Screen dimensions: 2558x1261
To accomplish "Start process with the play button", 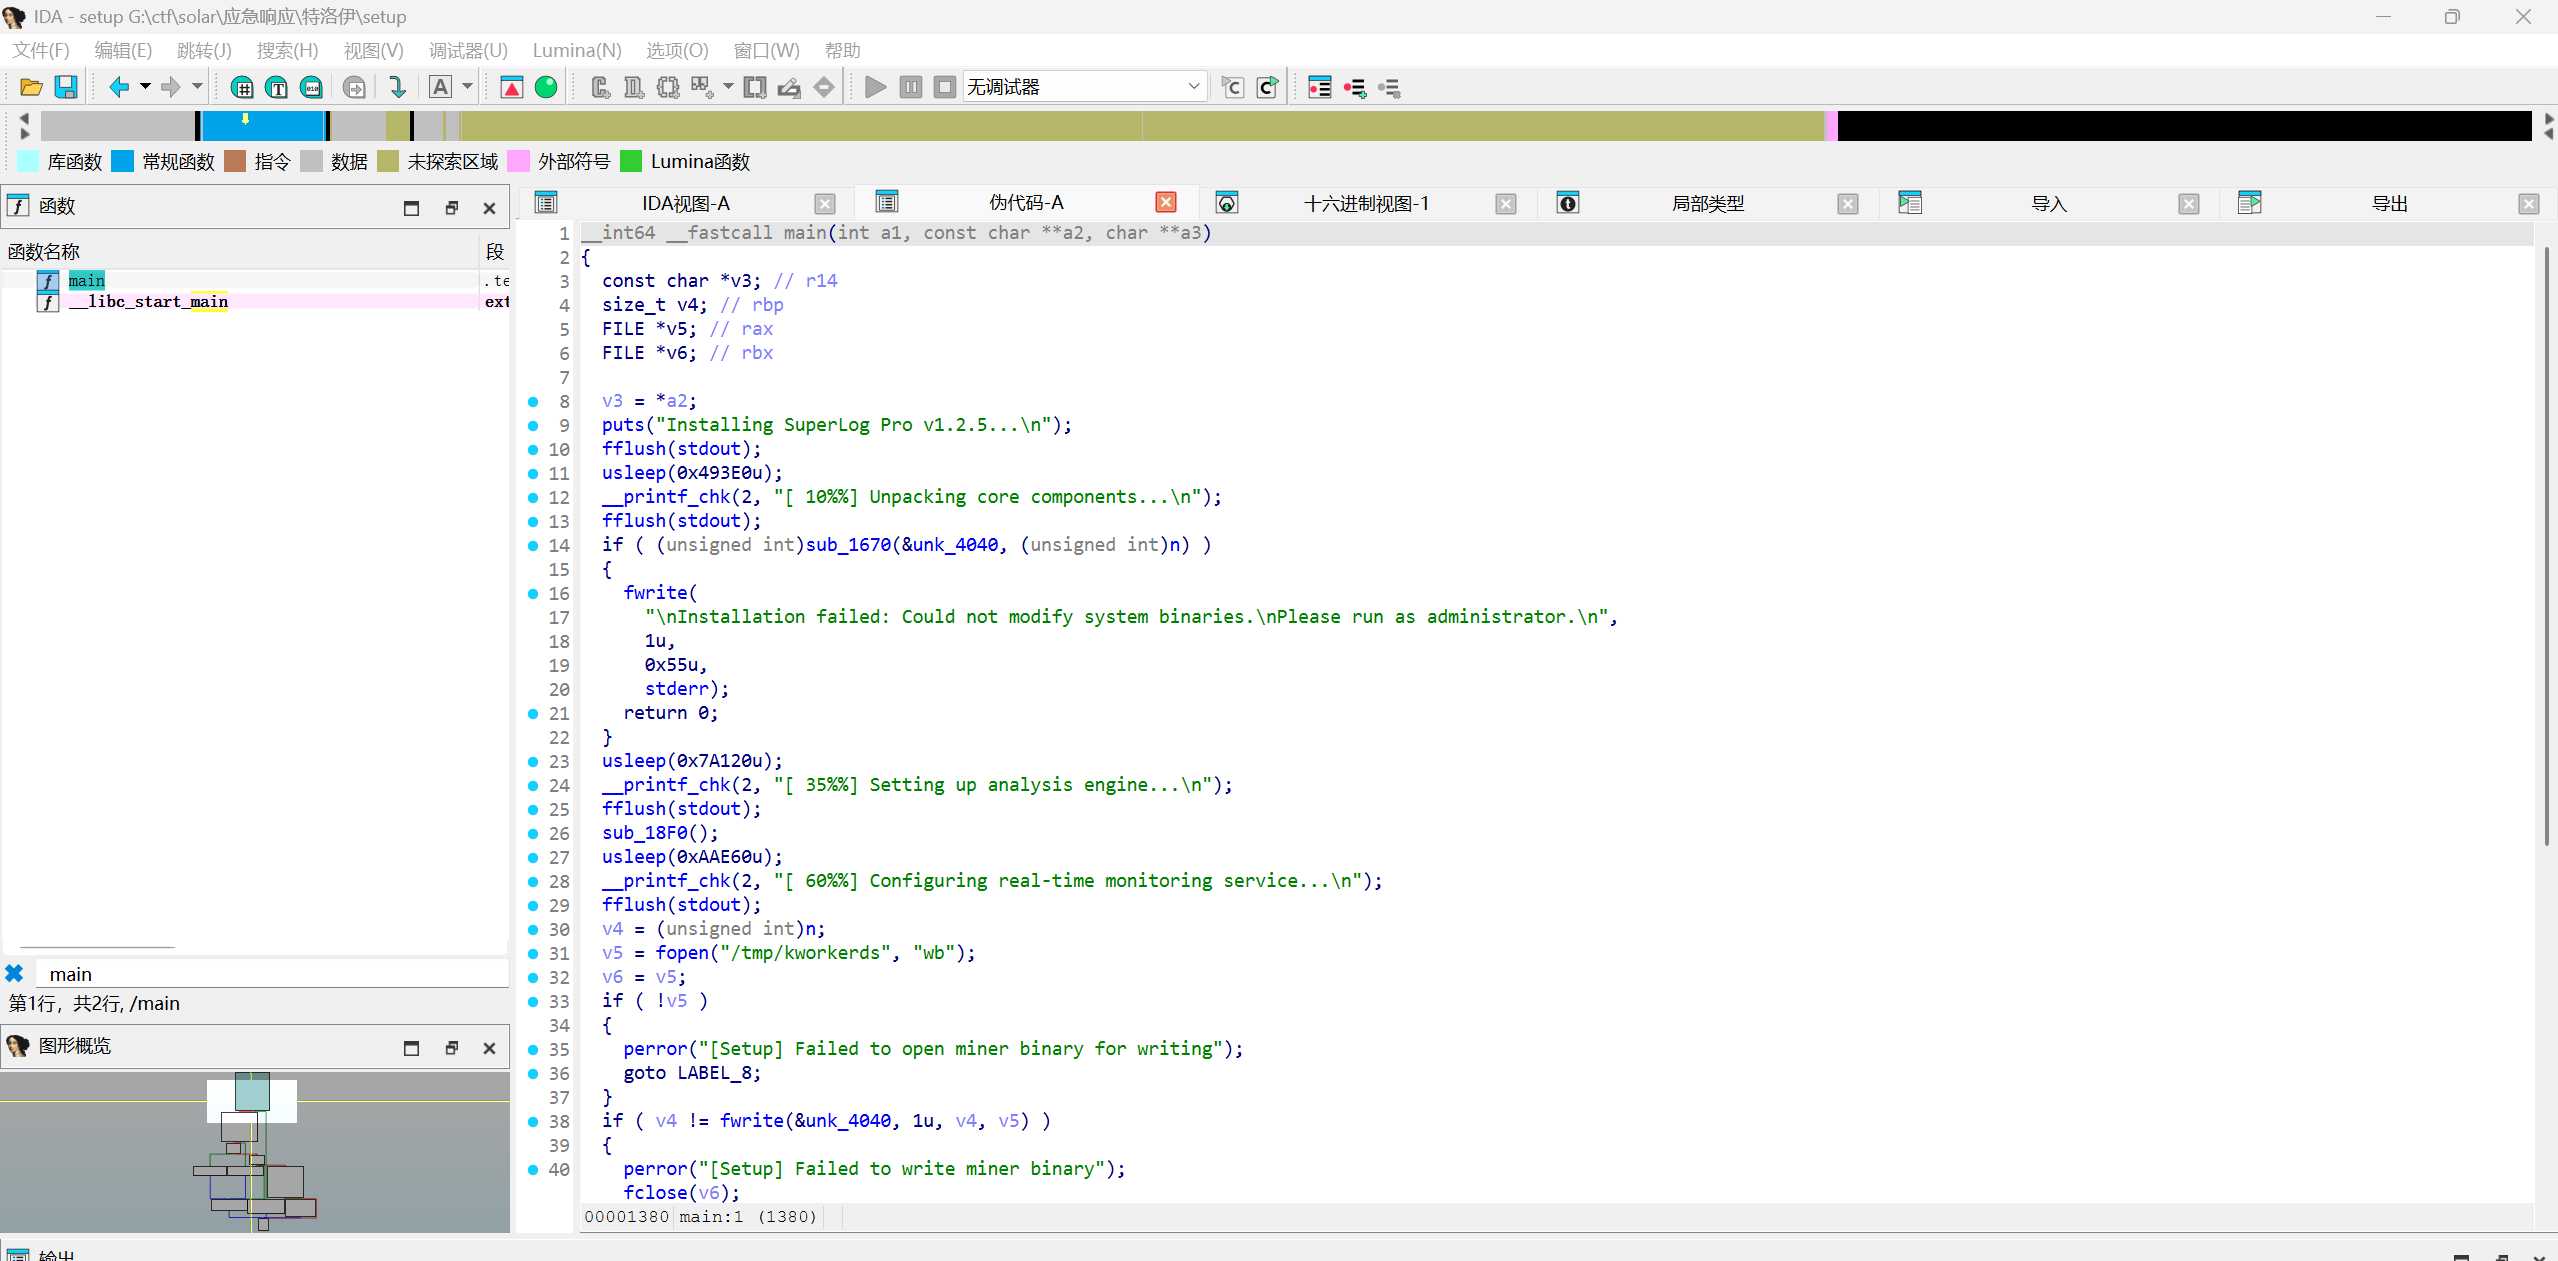I will 875,88.
